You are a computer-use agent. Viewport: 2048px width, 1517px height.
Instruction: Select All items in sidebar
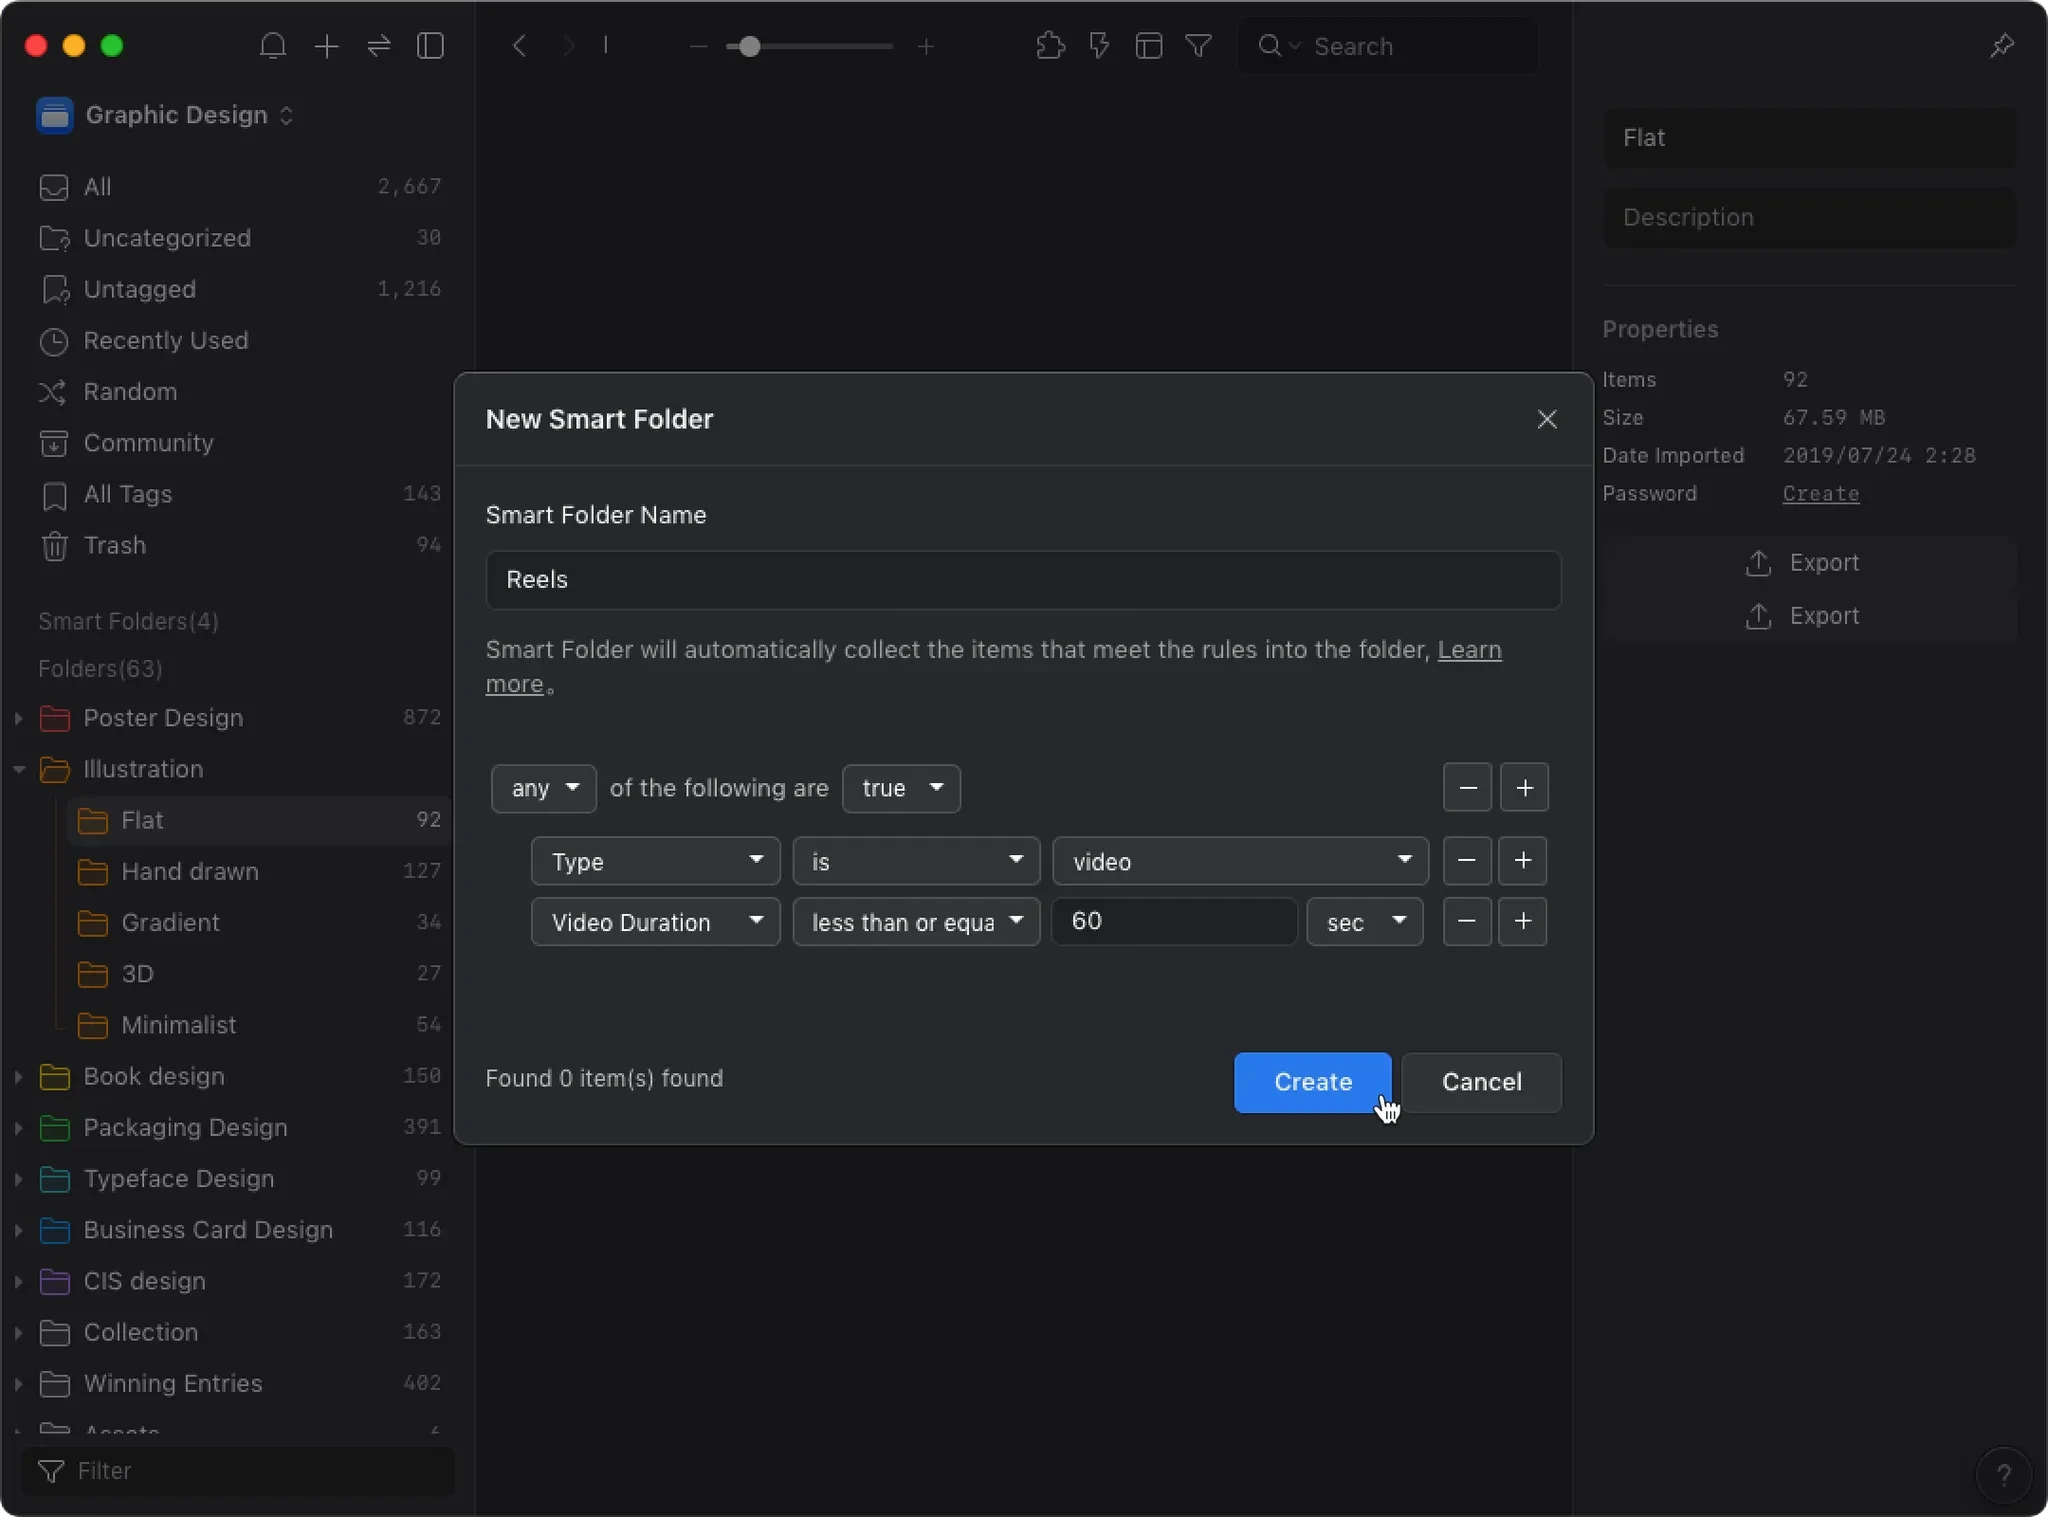pos(240,187)
